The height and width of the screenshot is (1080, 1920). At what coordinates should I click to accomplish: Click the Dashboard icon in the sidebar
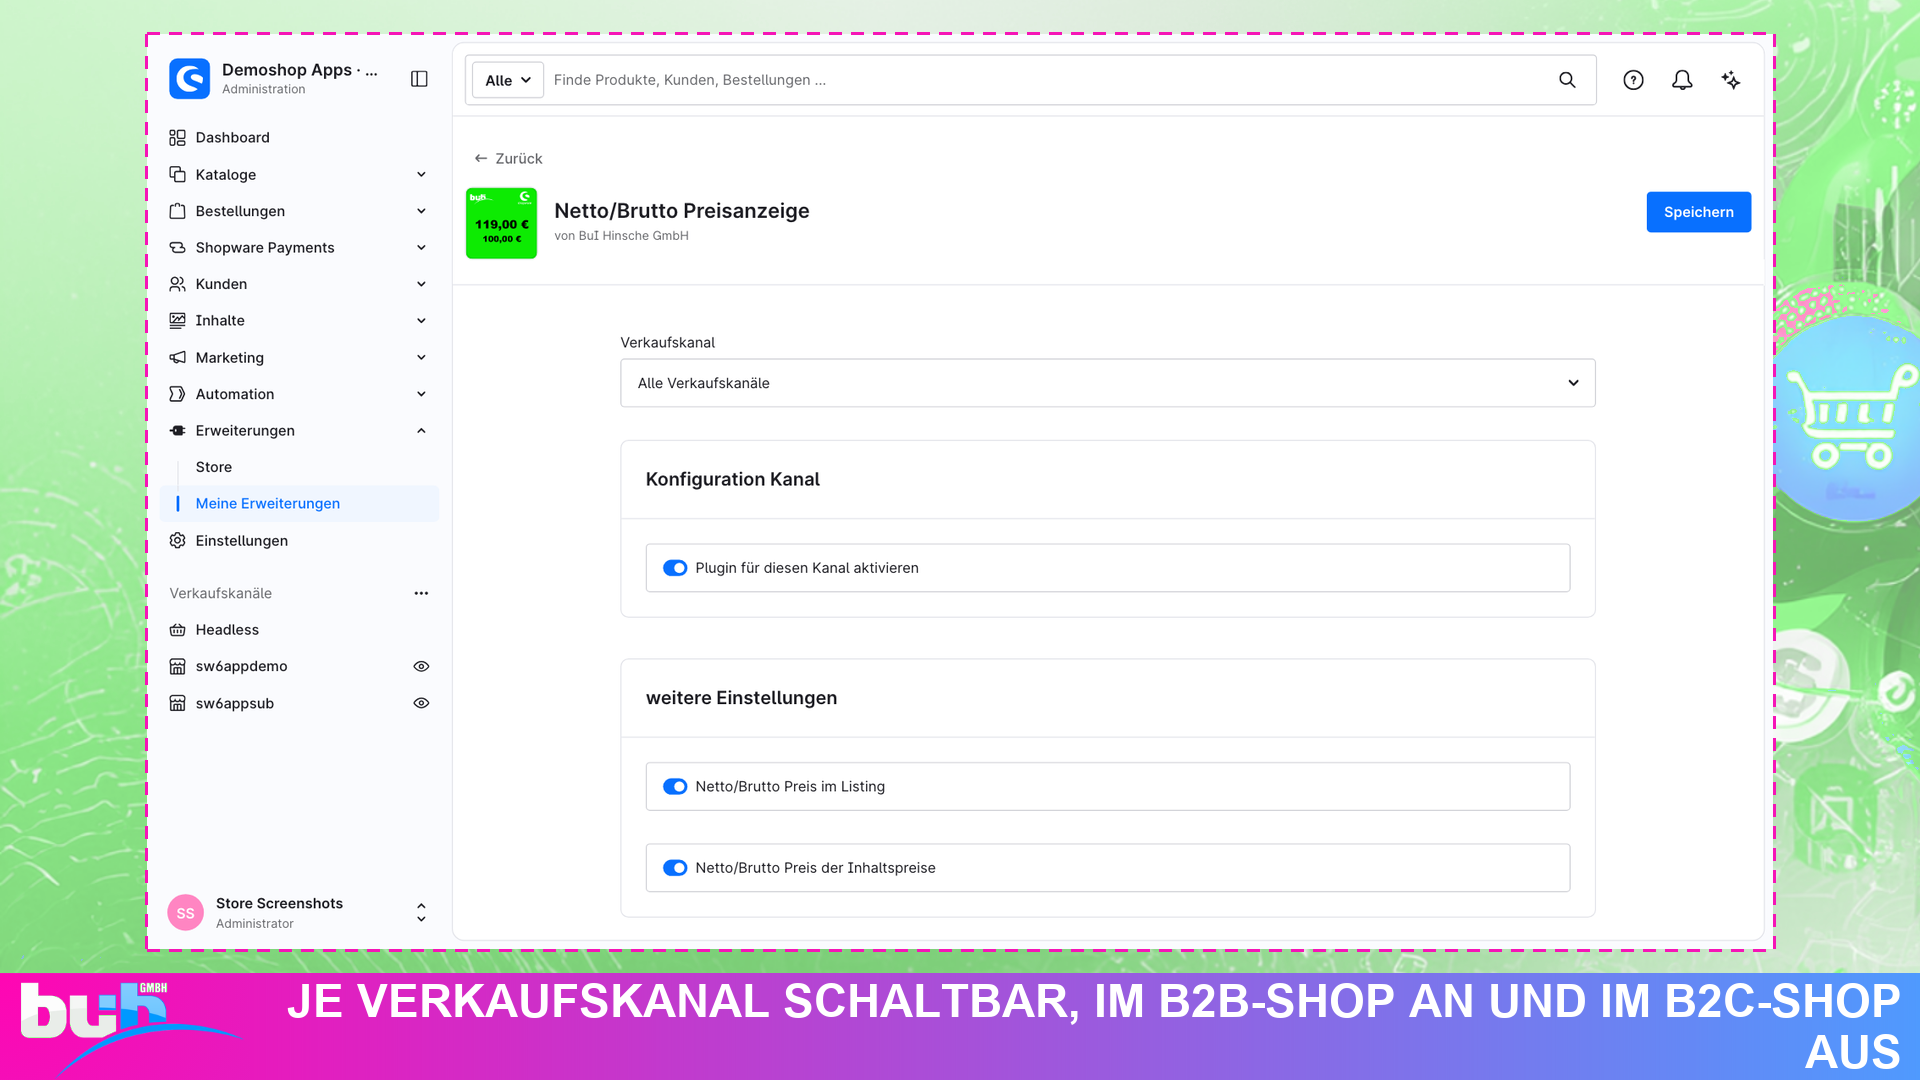[177, 138]
